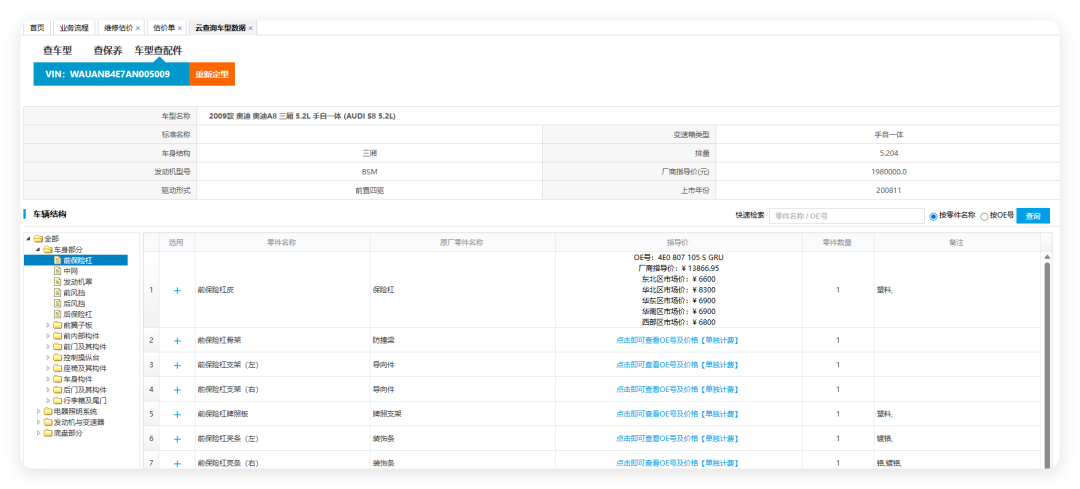Add 前保险杠牌照板 with its plus icon

click(177, 415)
